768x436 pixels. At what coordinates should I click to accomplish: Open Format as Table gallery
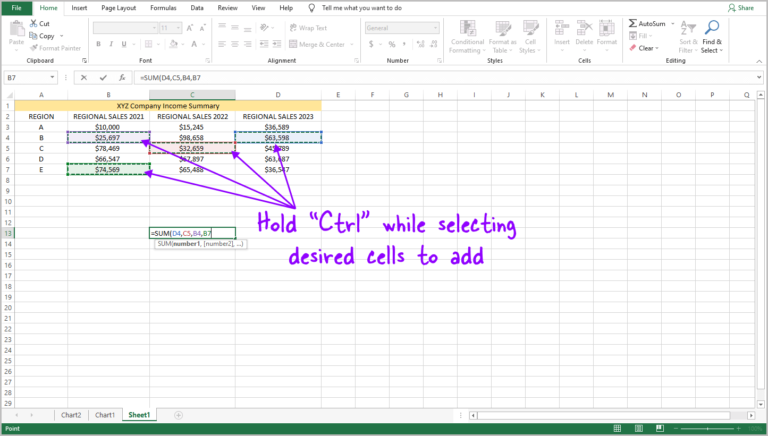click(x=503, y=37)
